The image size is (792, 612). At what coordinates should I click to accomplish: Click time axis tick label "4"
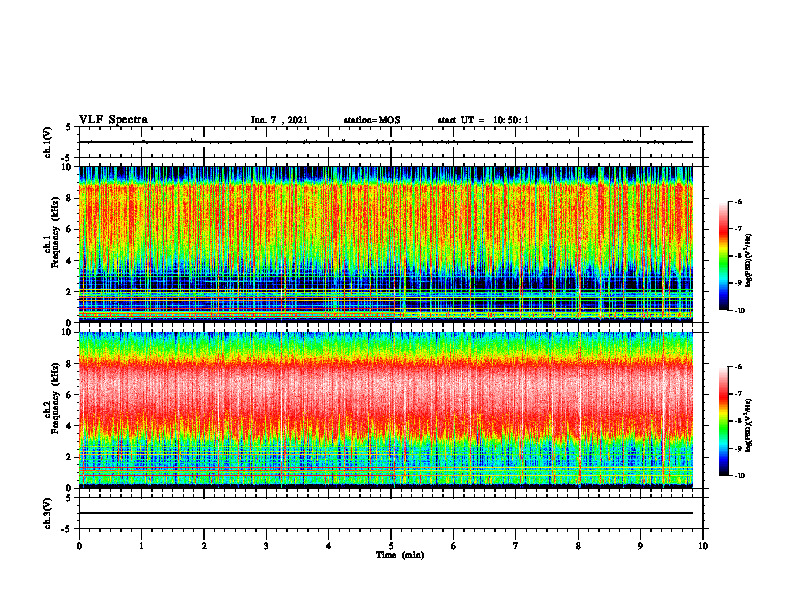[329, 546]
